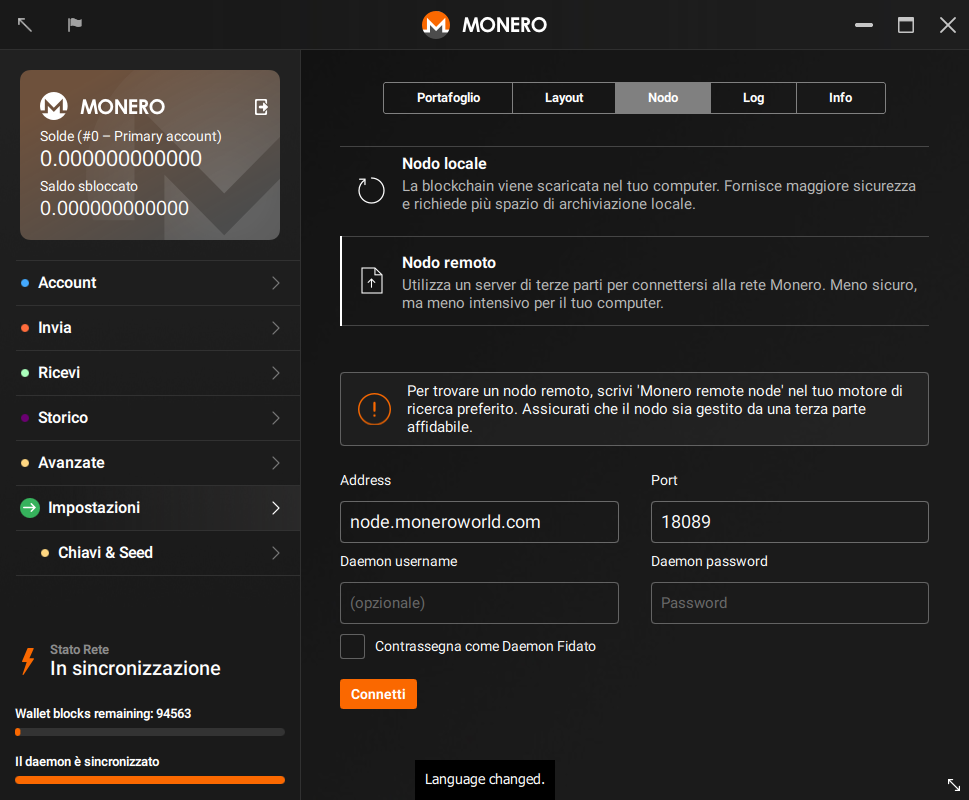Expand the Account menu chevron
The height and width of the screenshot is (800, 969).
[x=276, y=283]
